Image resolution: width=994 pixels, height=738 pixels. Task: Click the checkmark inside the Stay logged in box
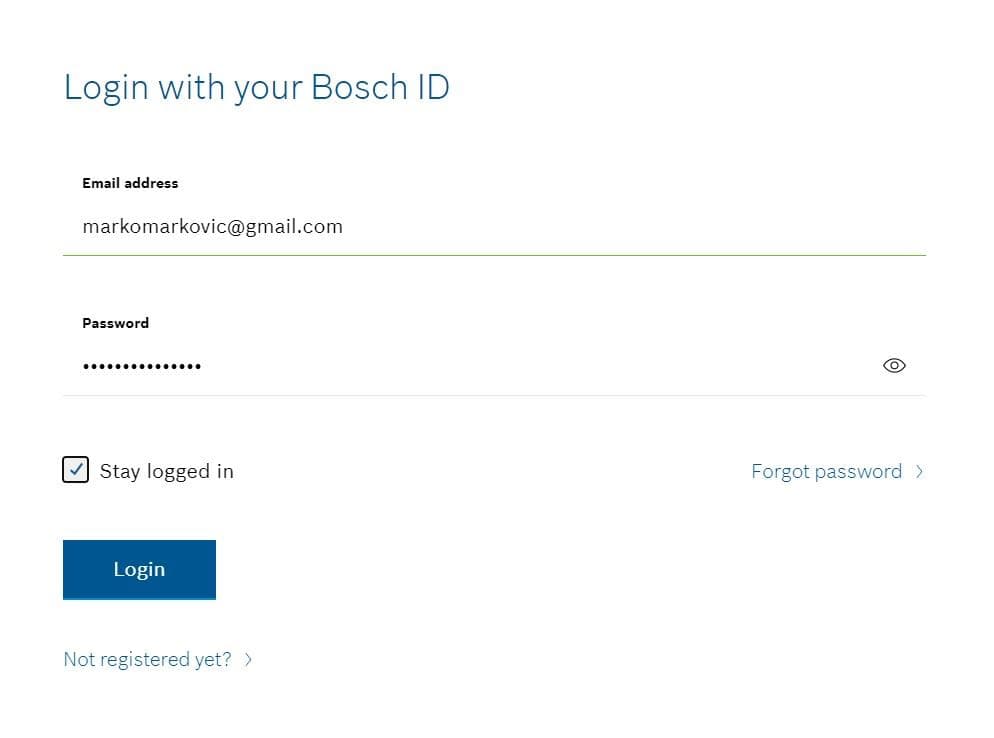coord(76,470)
